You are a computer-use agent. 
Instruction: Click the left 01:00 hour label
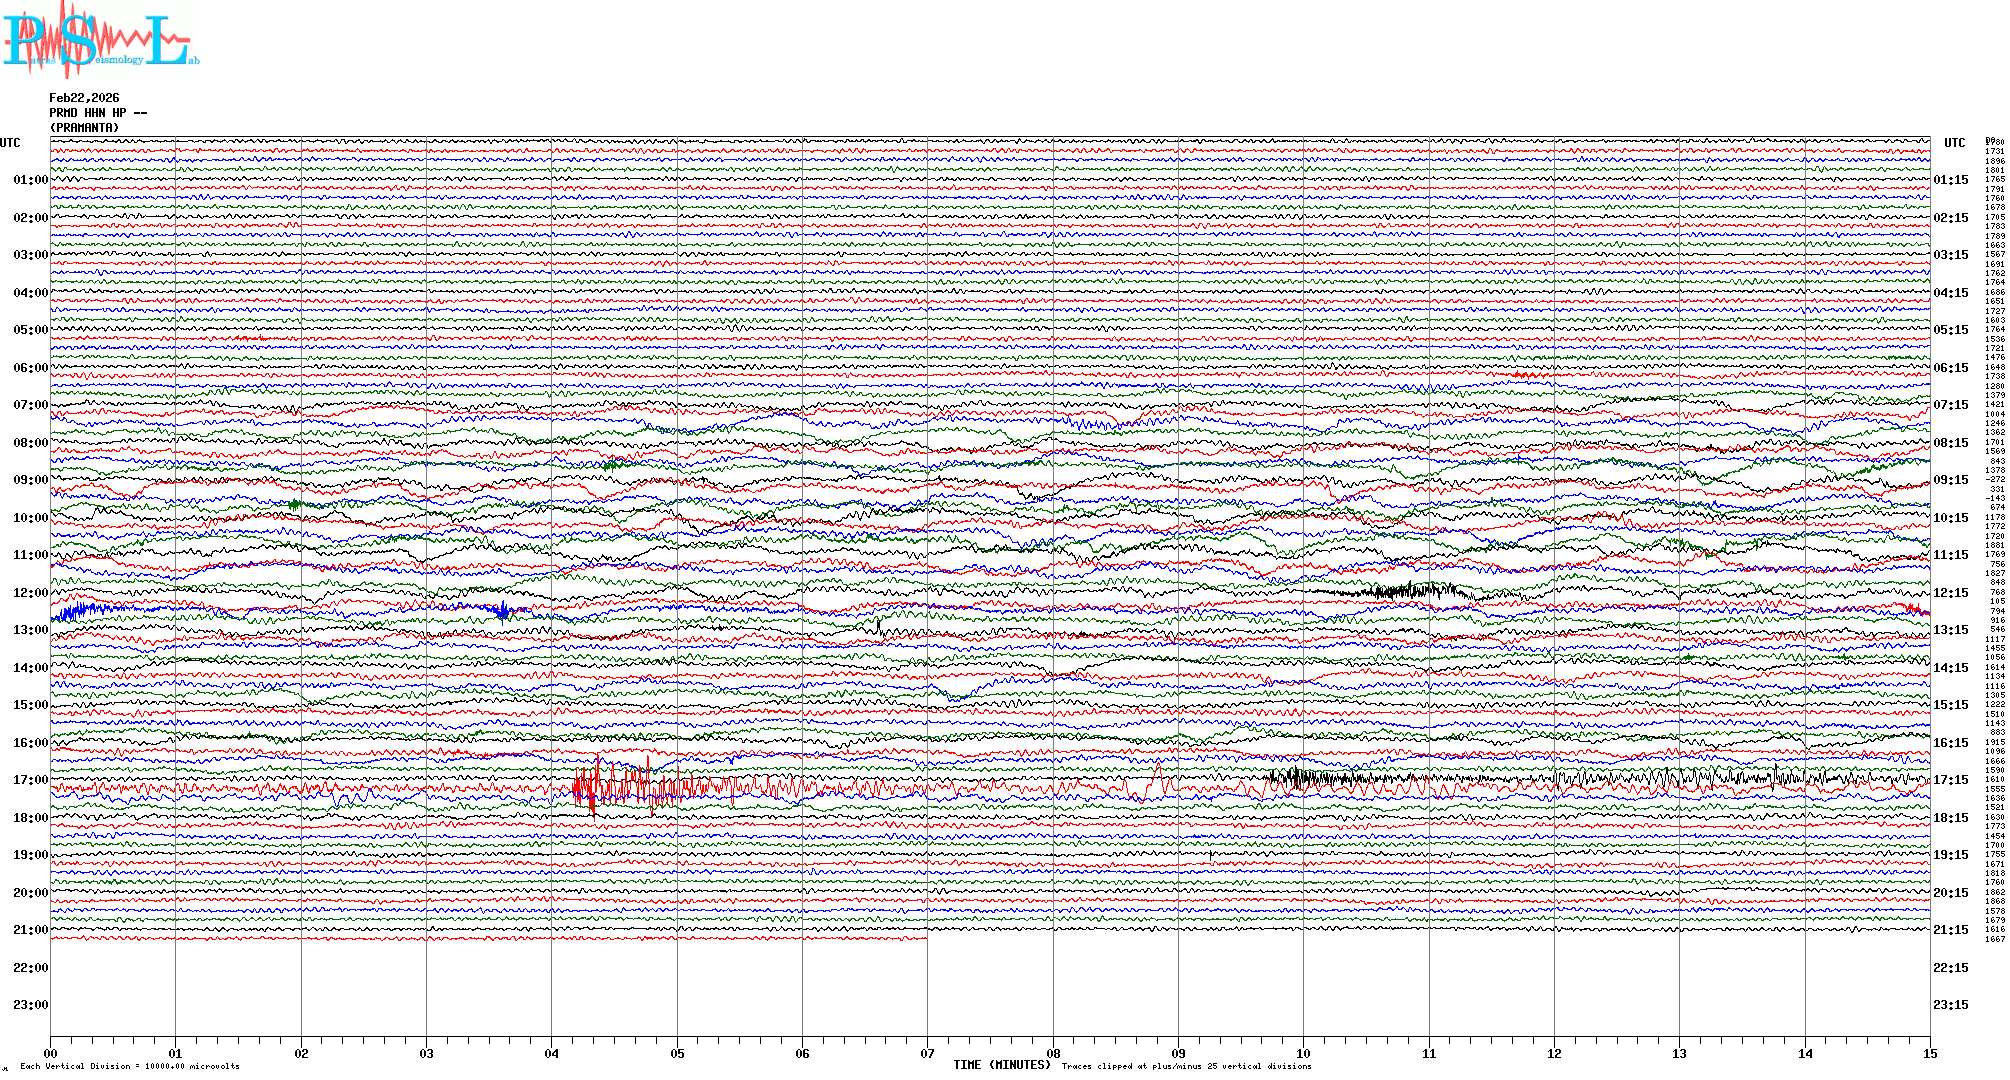(x=30, y=180)
